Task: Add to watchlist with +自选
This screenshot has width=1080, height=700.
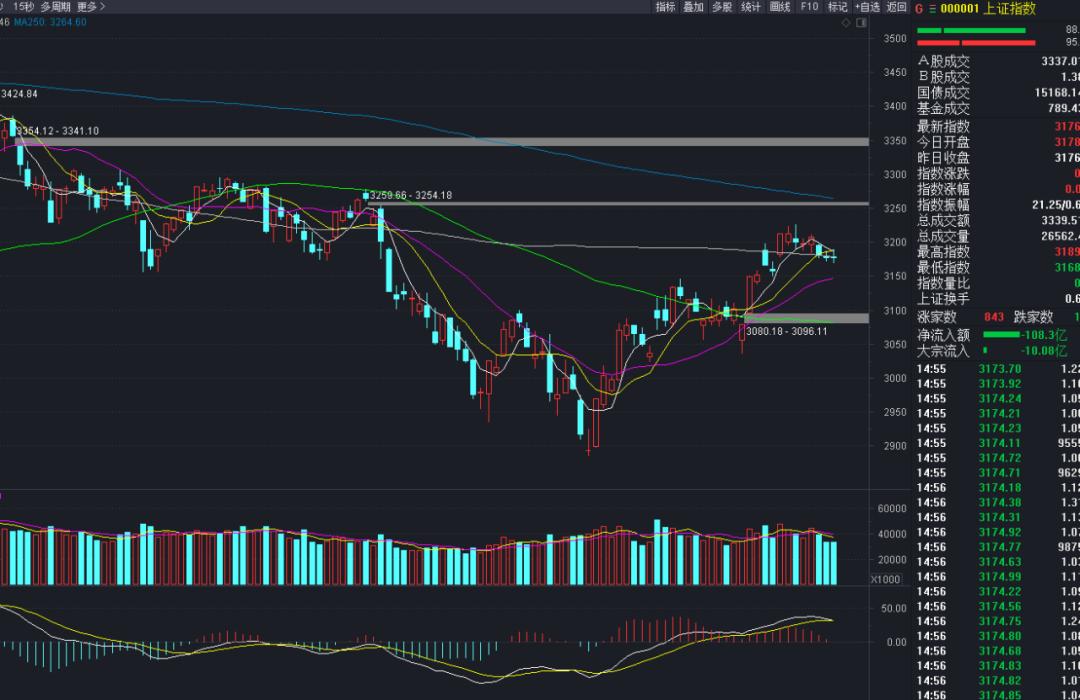Action: (867, 7)
